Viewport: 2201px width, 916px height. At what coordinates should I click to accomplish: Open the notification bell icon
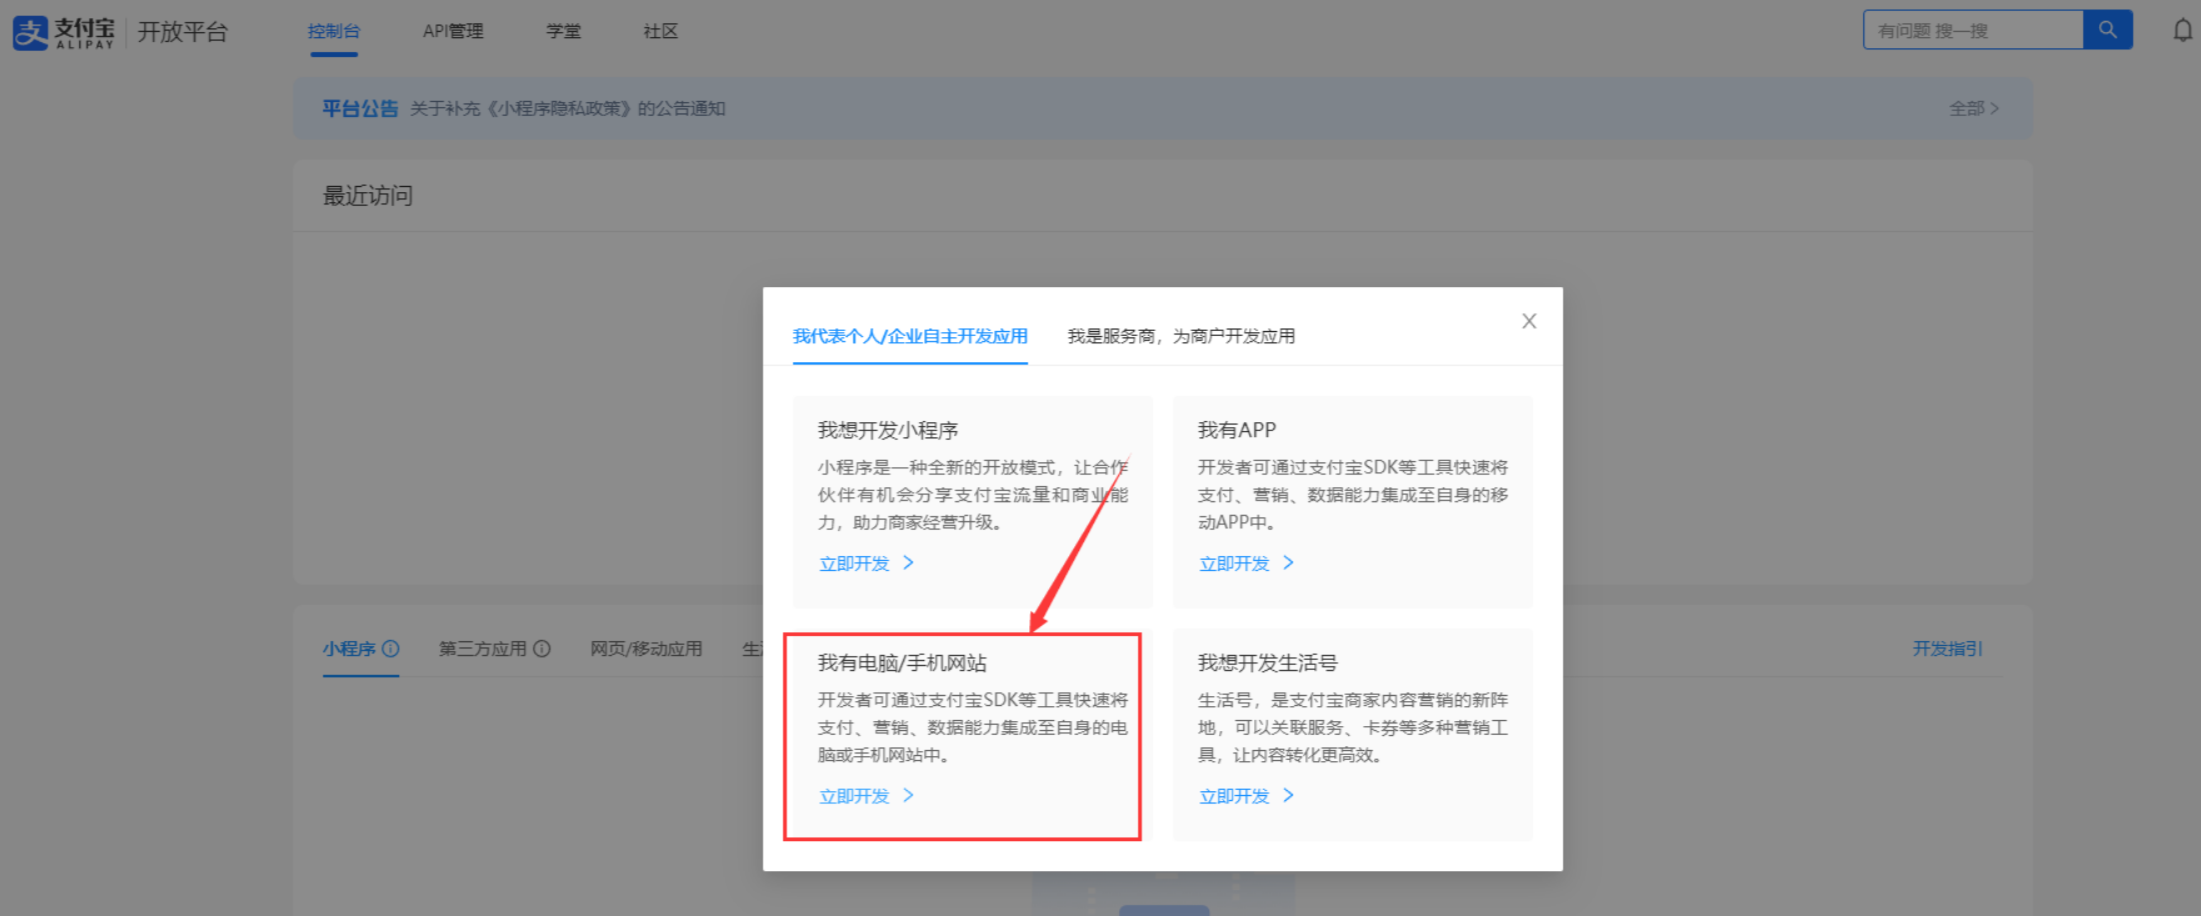tap(2181, 30)
